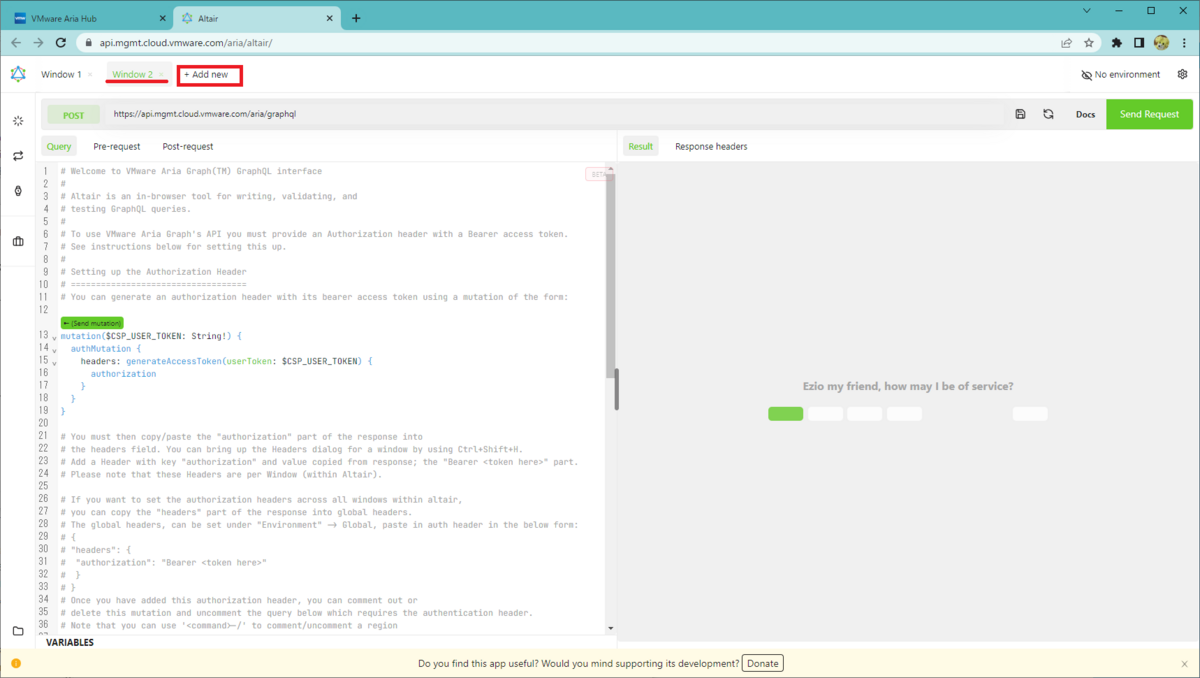This screenshot has height=678, width=1200.
Task: Bookmark the page with the star icon
Action: pyautogui.click(x=1088, y=43)
